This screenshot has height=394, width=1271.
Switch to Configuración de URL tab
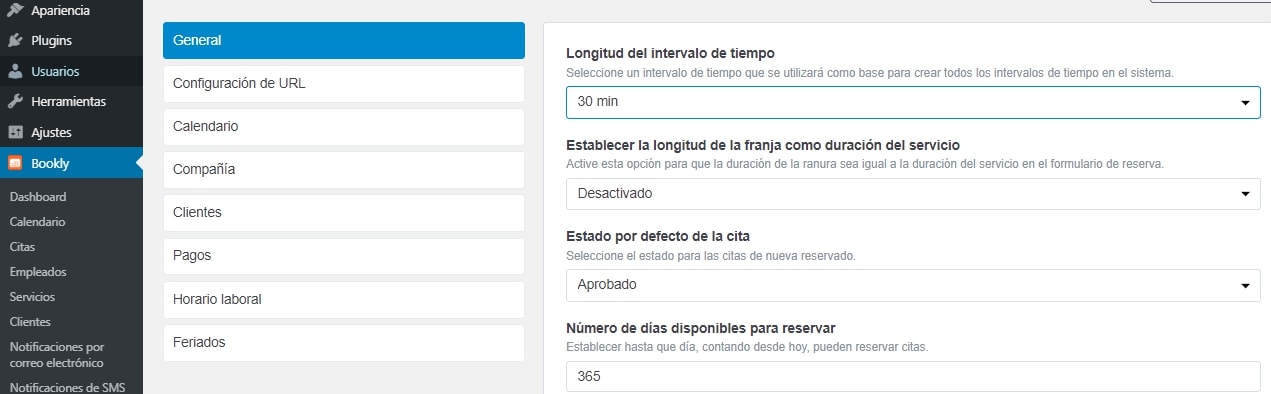(x=344, y=84)
